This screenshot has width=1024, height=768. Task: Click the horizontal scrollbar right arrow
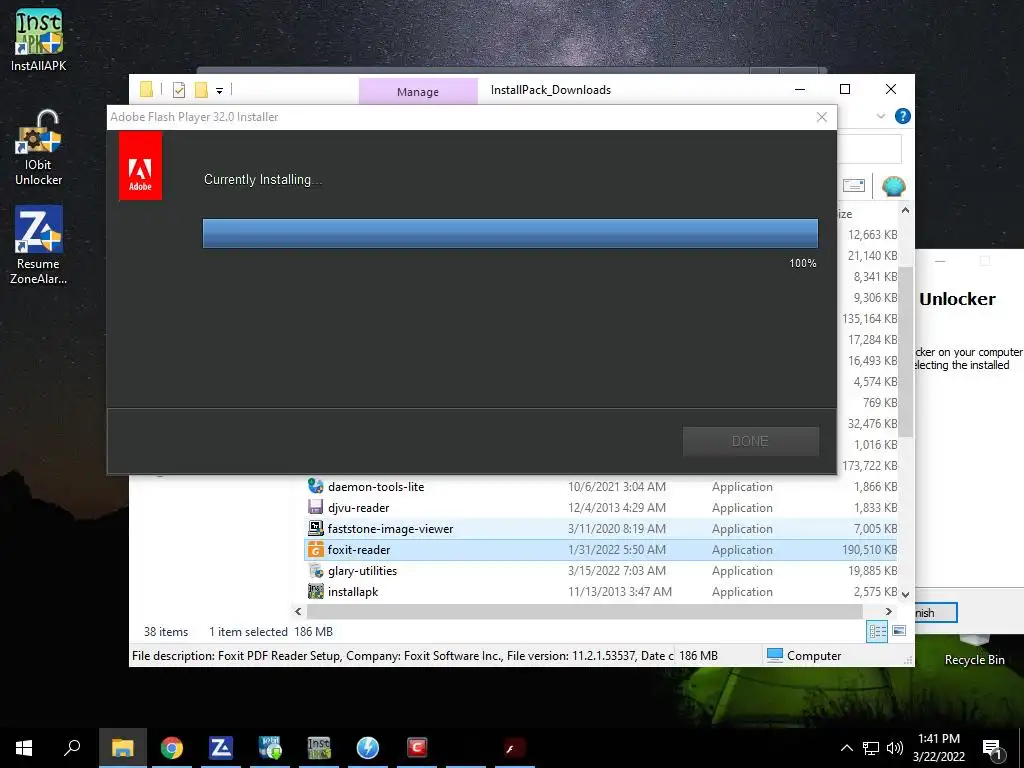[888, 611]
